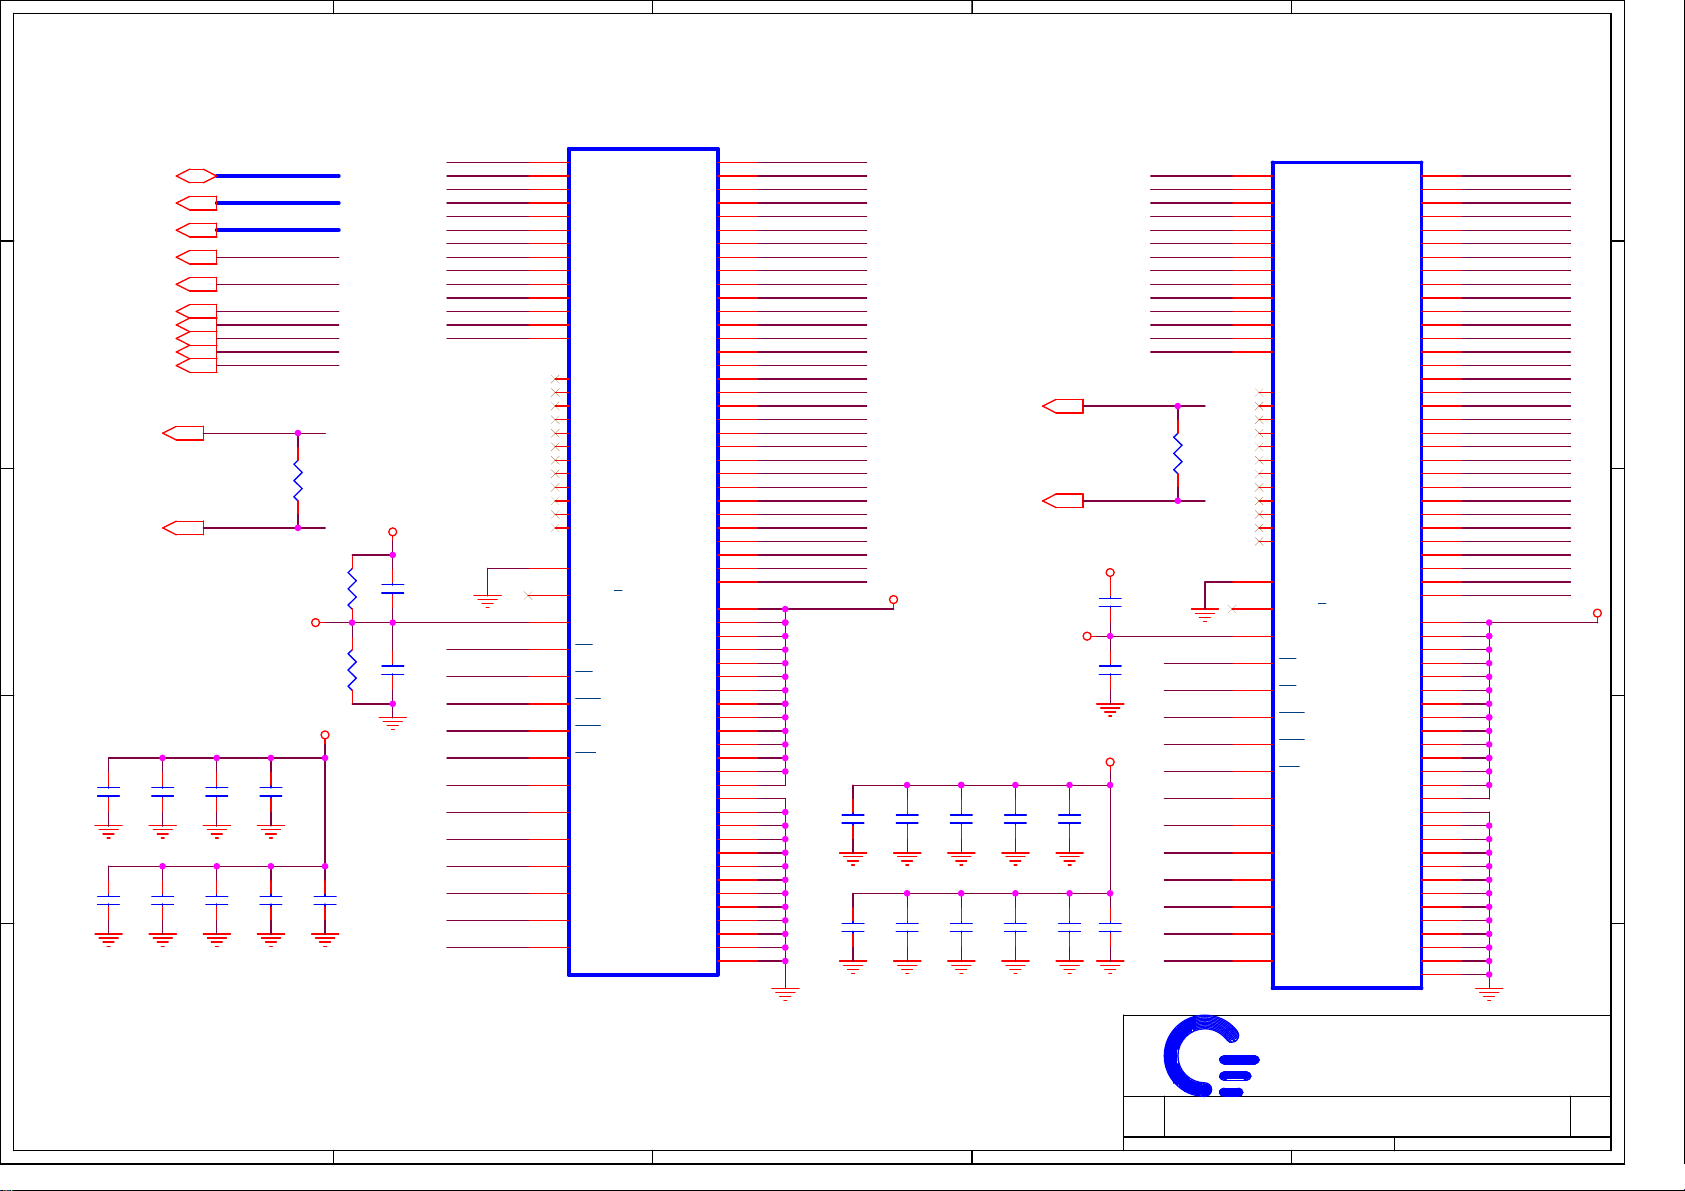This screenshot has height=1191, width=1685.
Task: Select resistor between the two left-side ports
Action: tap(298, 481)
